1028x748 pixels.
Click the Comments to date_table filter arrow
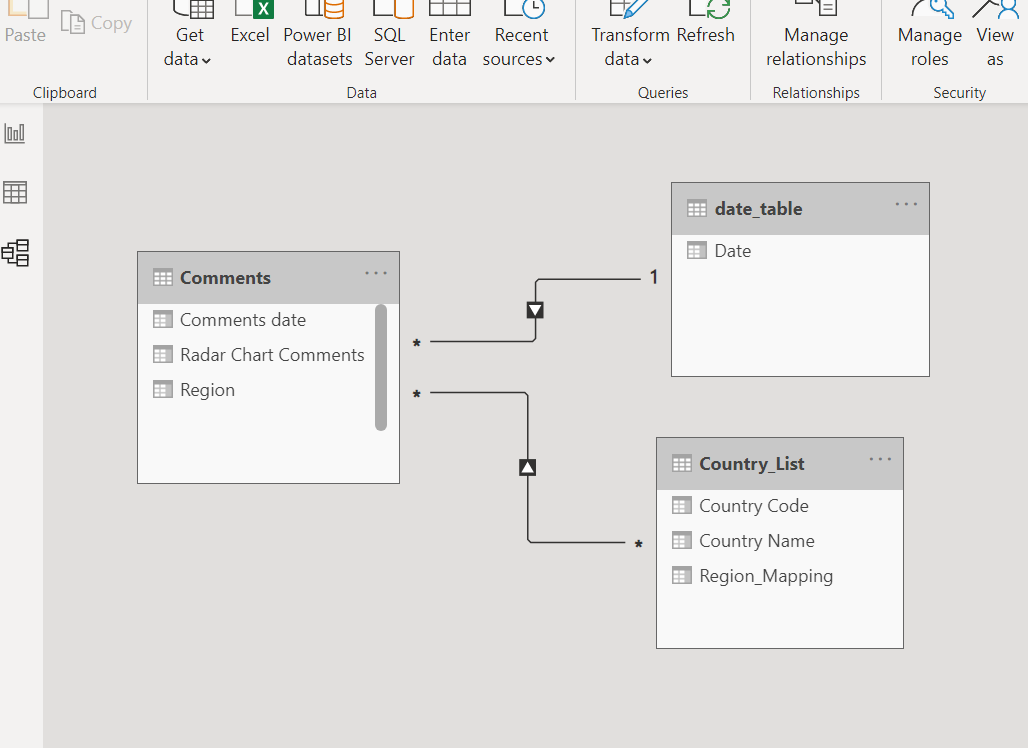click(x=535, y=310)
